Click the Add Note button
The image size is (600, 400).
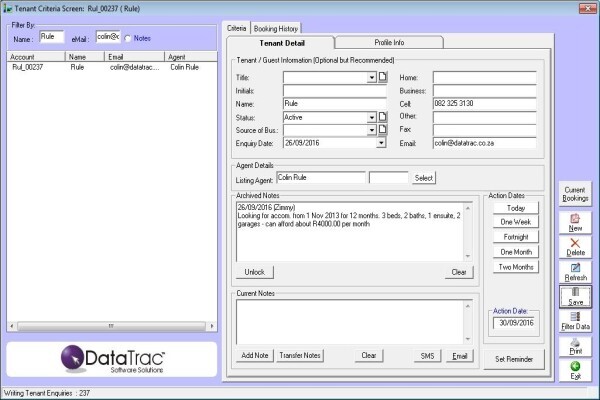tap(254, 355)
